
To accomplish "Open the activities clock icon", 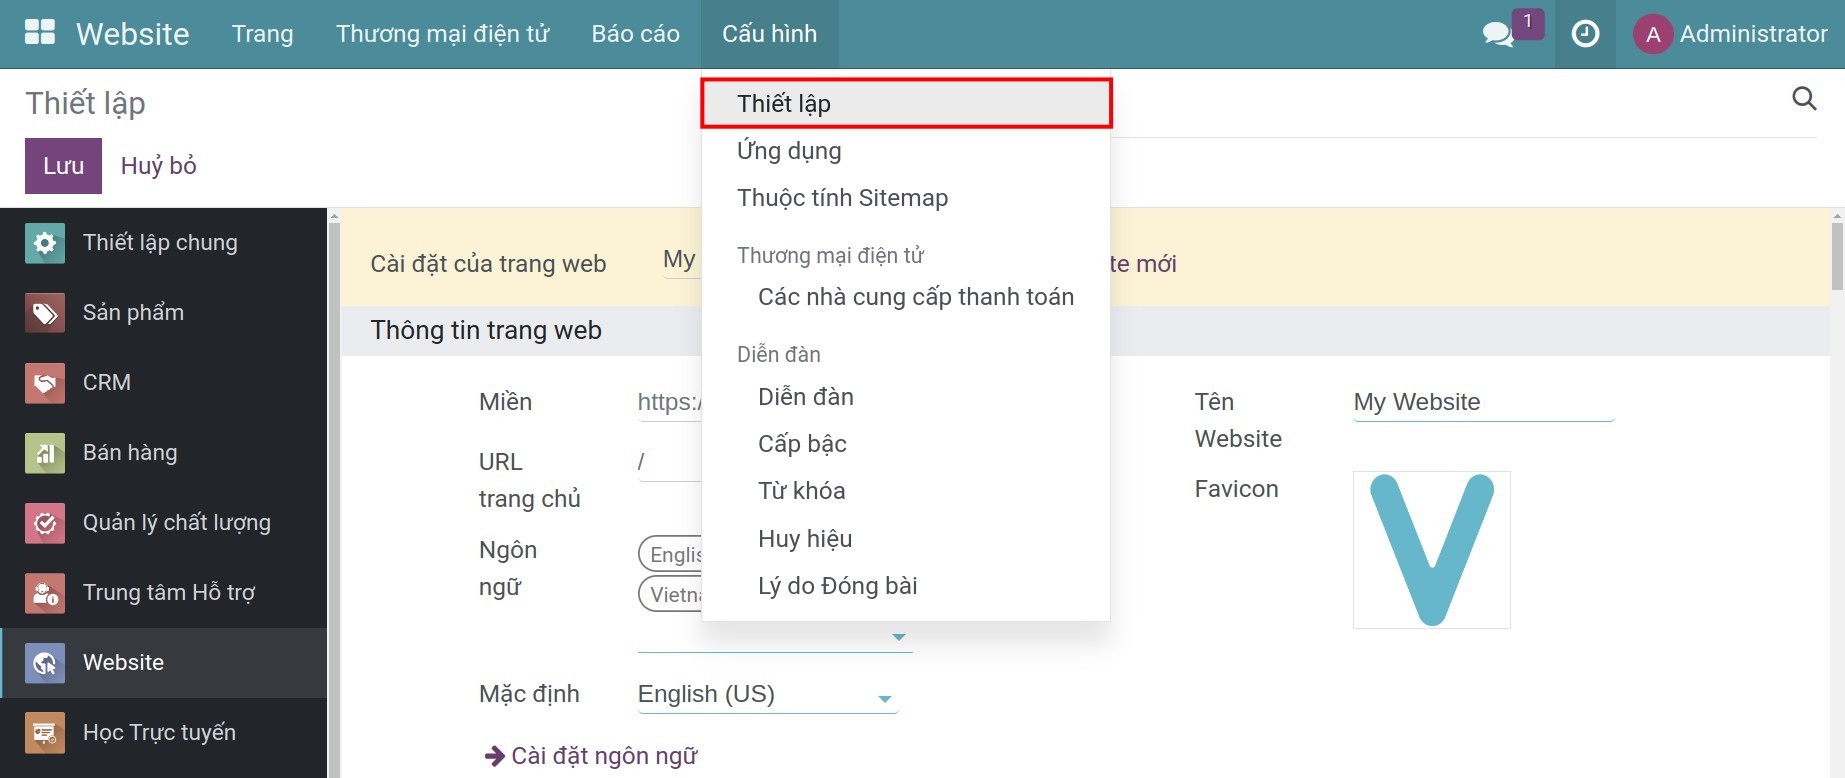I will pos(1585,34).
